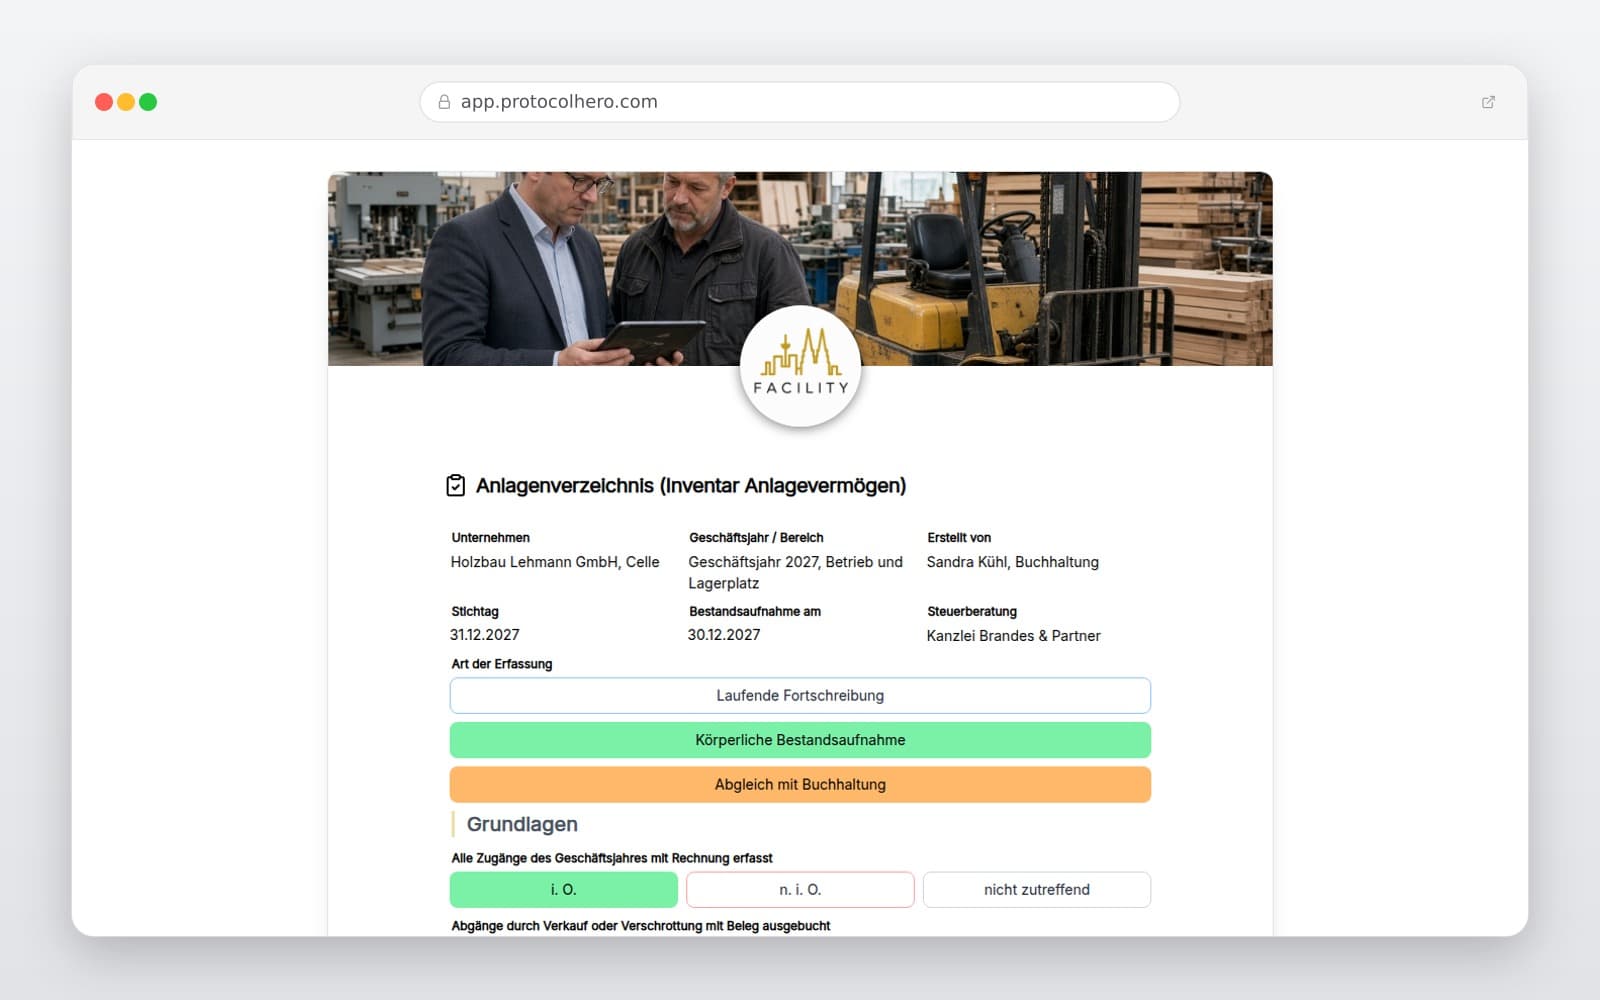The height and width of the screenshot is (1000, 1600).
Task: Click the app.protocolhero.com address bar
Action: 800,102
